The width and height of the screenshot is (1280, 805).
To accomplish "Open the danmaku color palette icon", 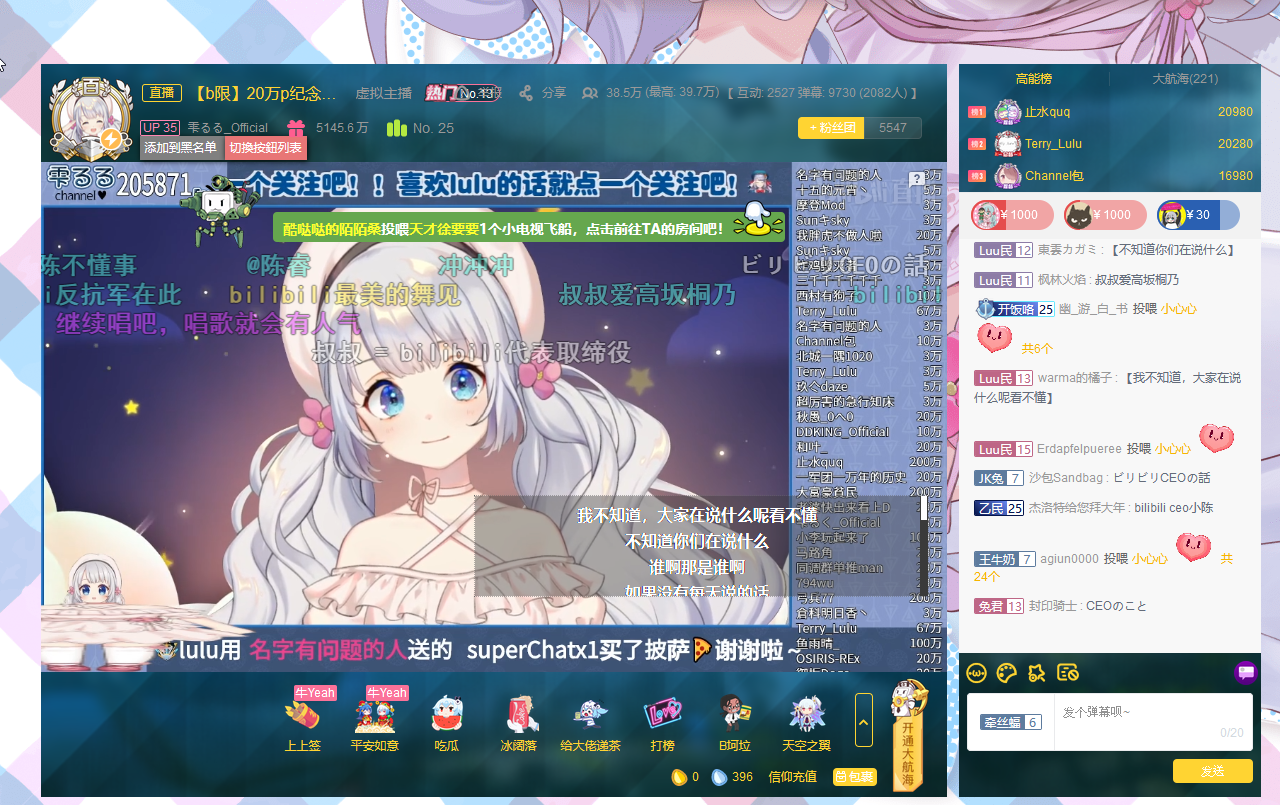I will (x=1007, y=673).
